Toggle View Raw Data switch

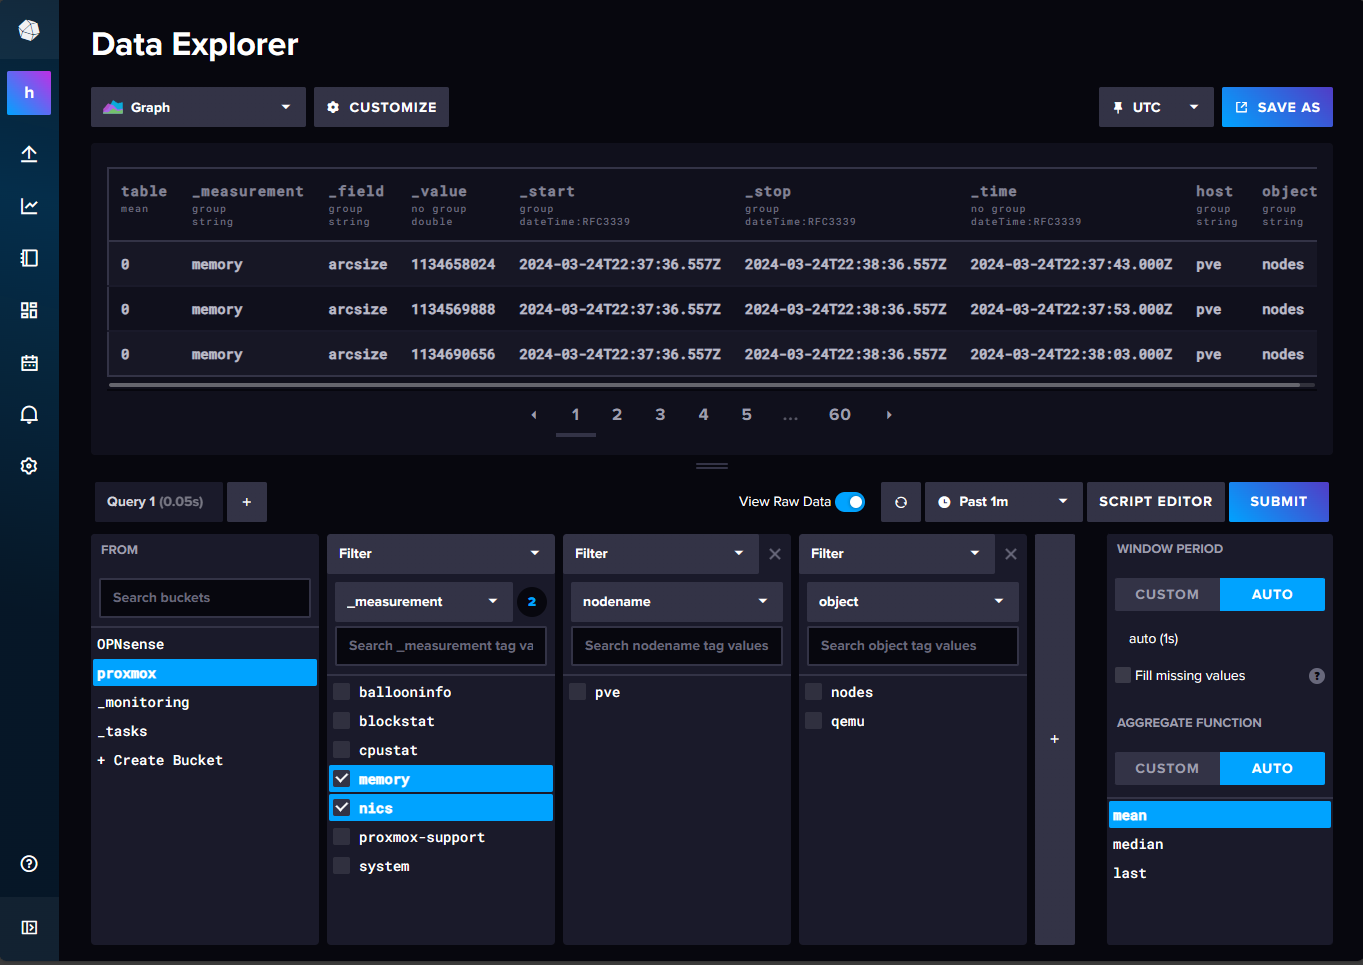[x=850, y=502]
